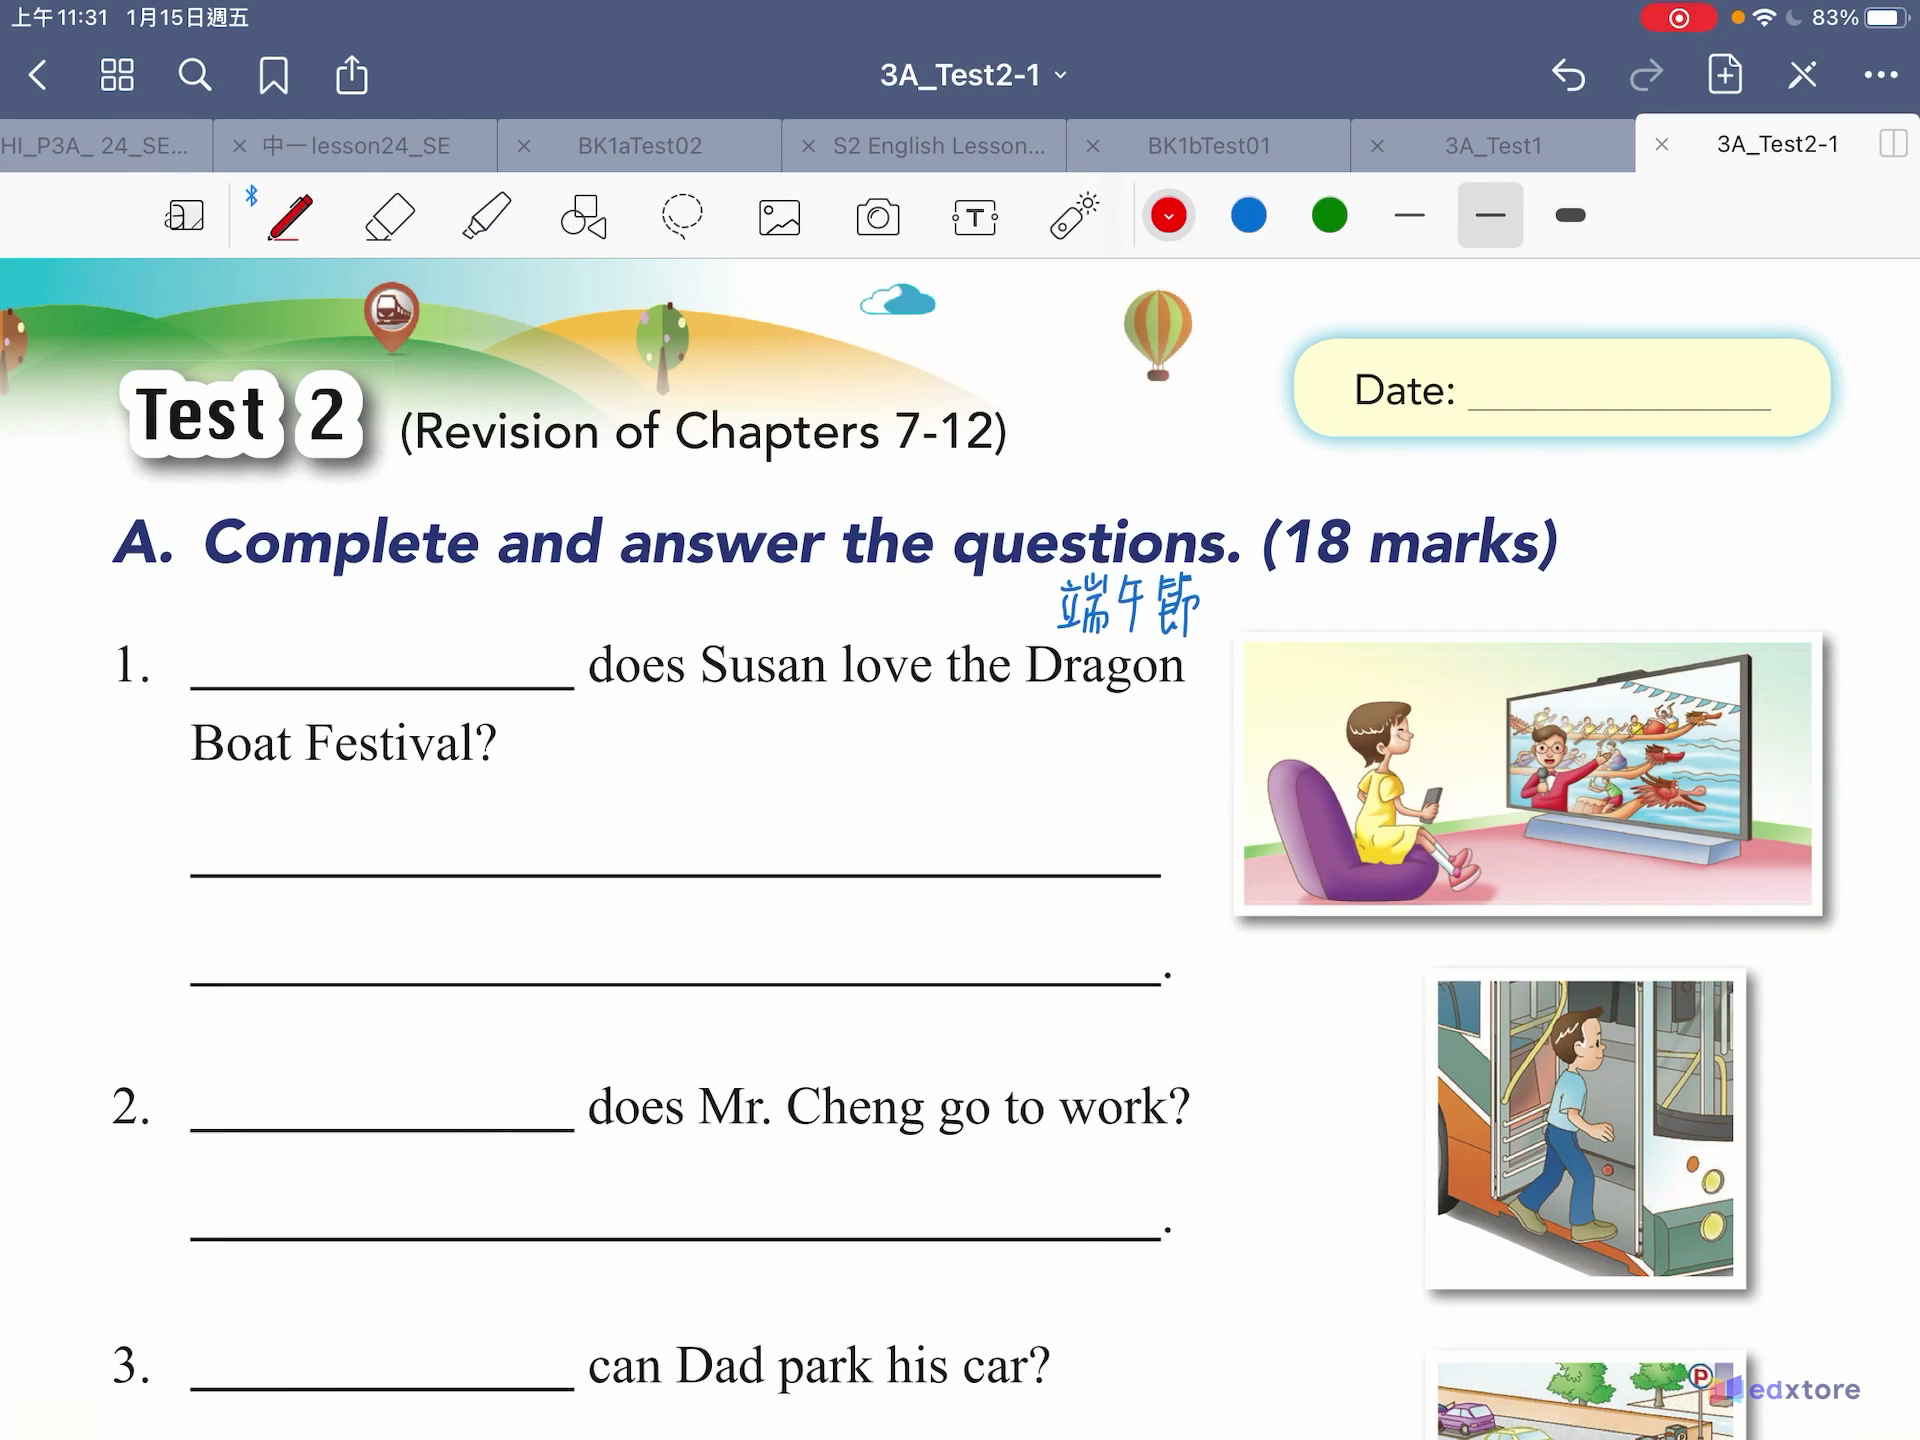1920x1440 pixels.
Task: Open the thumbnail grid view
Action: coord(117,75)
